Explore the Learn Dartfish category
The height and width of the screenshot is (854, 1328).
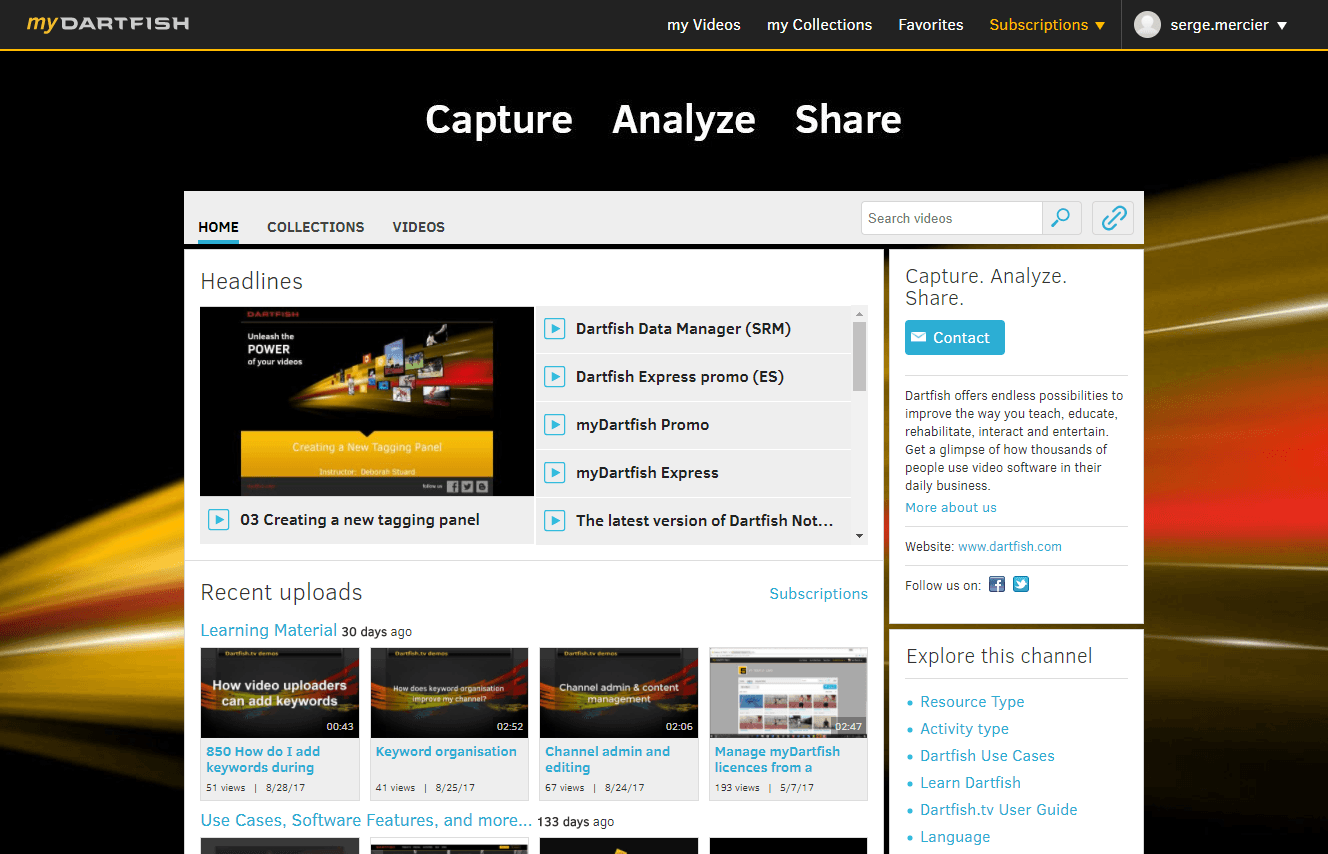[970, 783]
